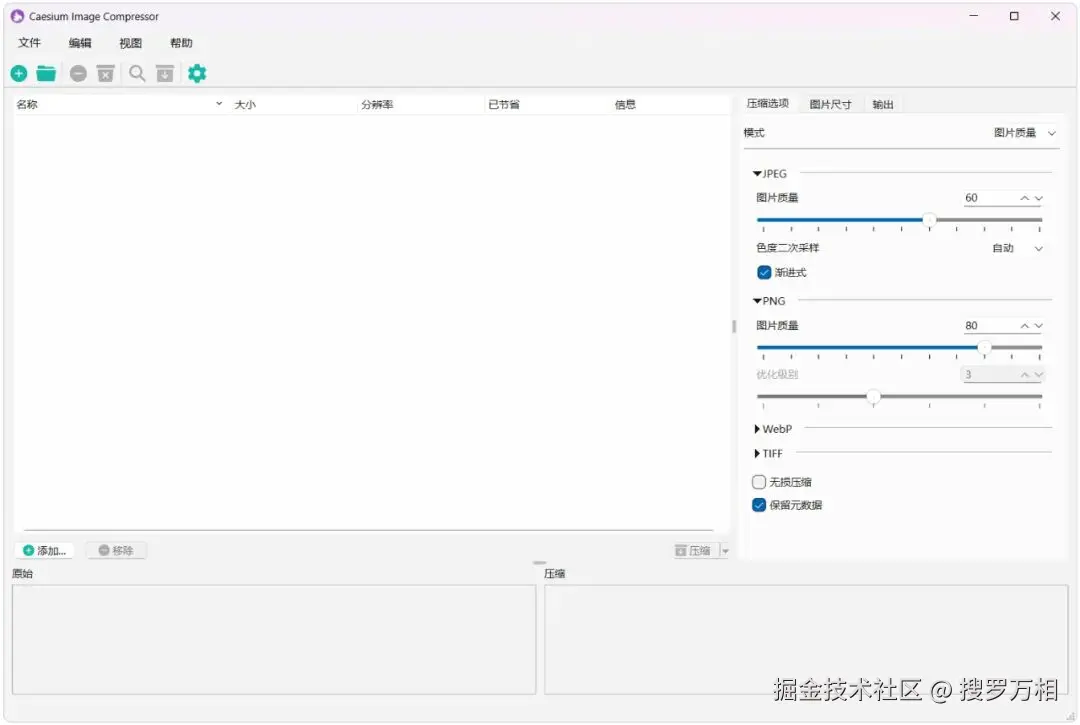This screenshot has width=1080, height=725.
Task: Click the export archive icon on toolbar
Action: [x=165, y=73]
